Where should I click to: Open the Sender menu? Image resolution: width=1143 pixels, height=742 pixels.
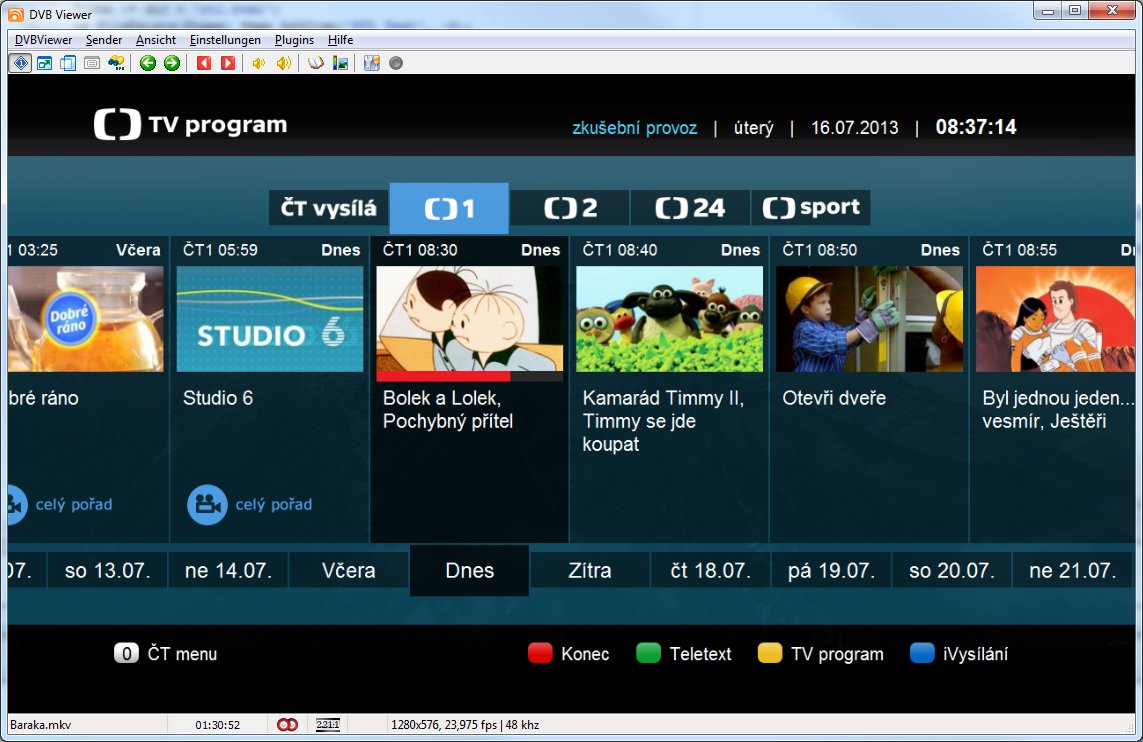click(104, 40)
